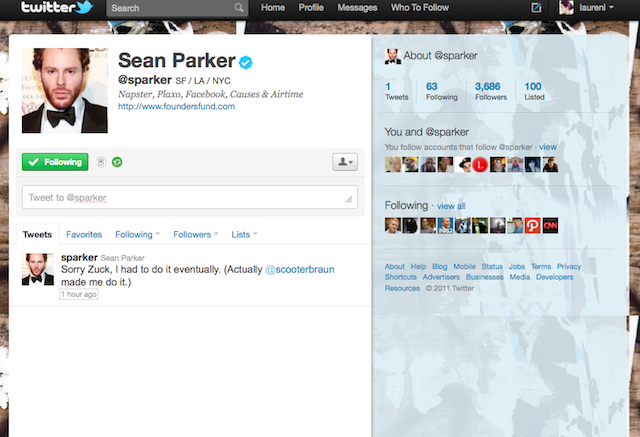Open the user actions dropdown button
This screenshot has width=640, height=437.
[x=345, y=162]
